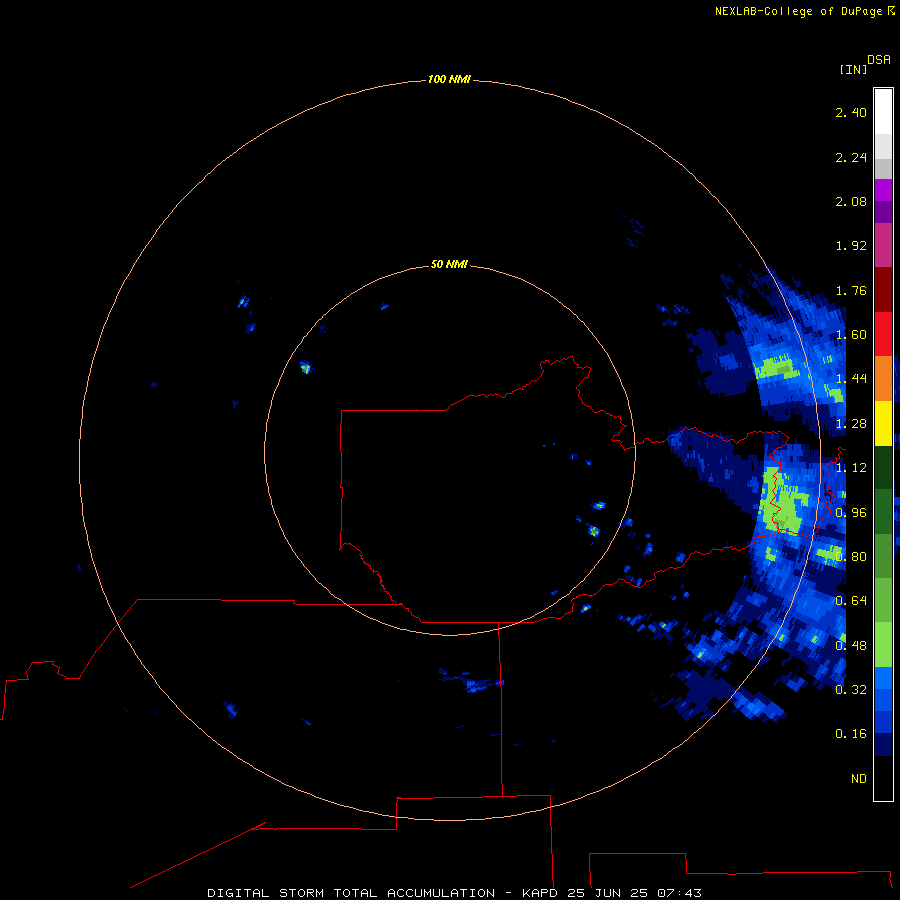Pick the lime green swatch beside 0.48
Screen dimensions: 900x900
(883, 645)
